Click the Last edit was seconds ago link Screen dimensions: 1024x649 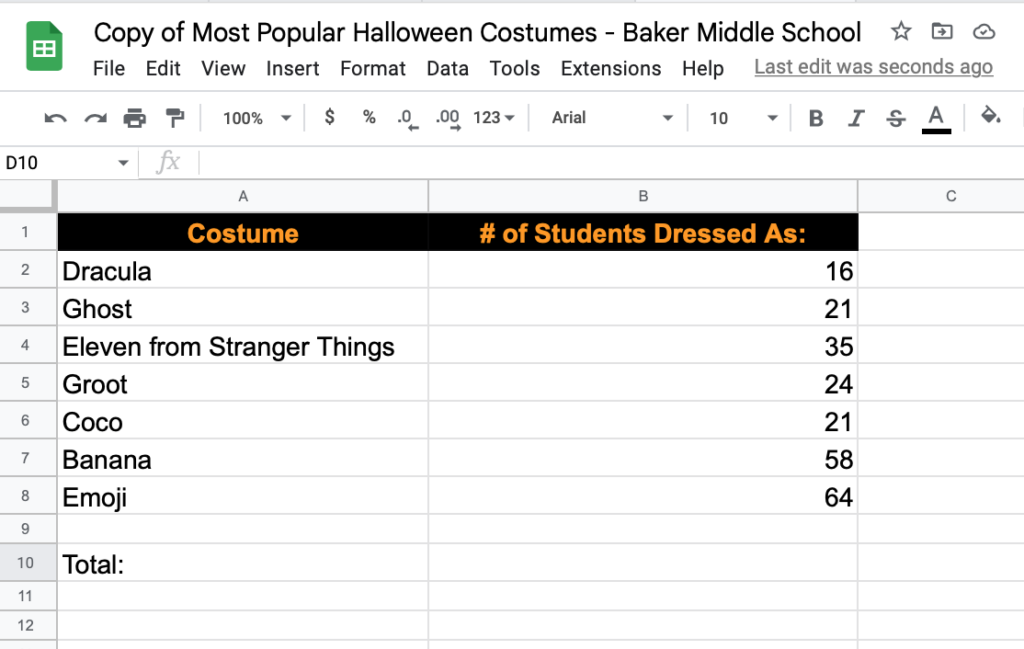click(x=872, y=67)
